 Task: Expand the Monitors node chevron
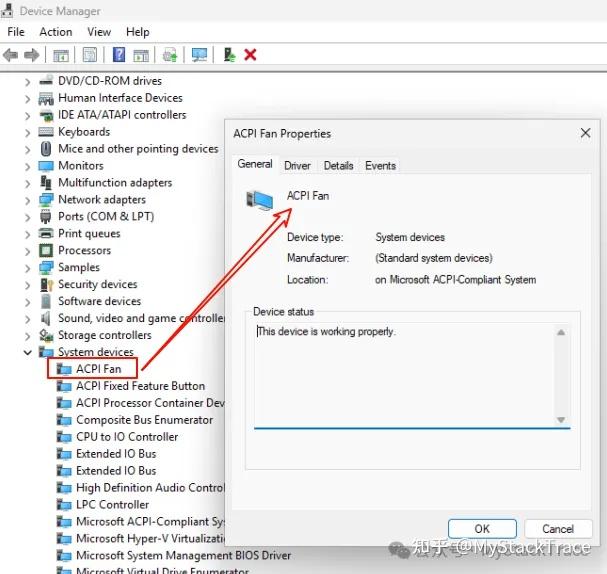click(27, 167)
